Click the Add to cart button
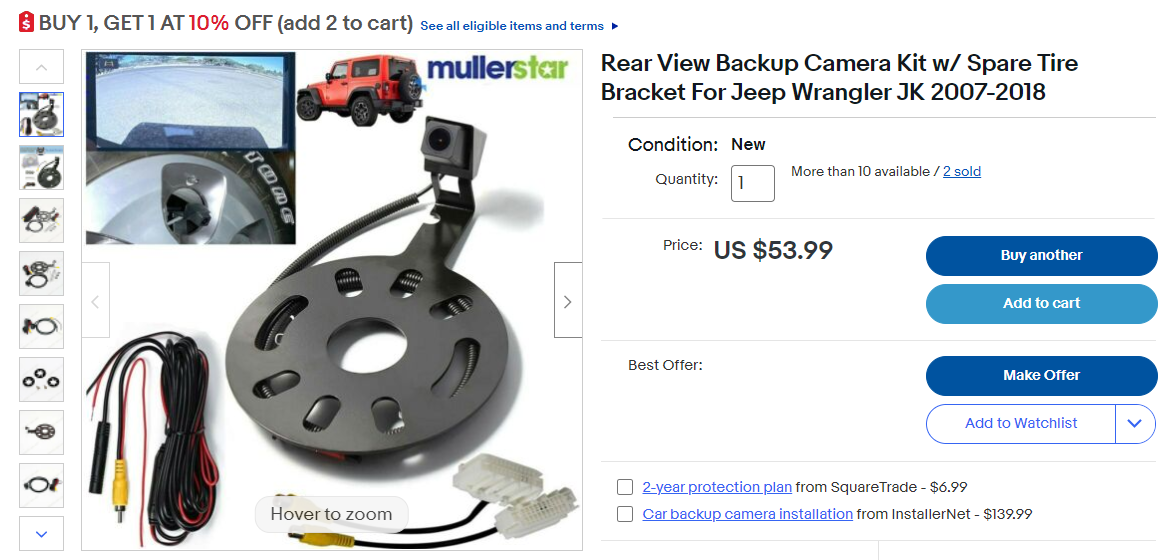The width and height of the screenshot is (1169, 560). tap(1042, 303)
